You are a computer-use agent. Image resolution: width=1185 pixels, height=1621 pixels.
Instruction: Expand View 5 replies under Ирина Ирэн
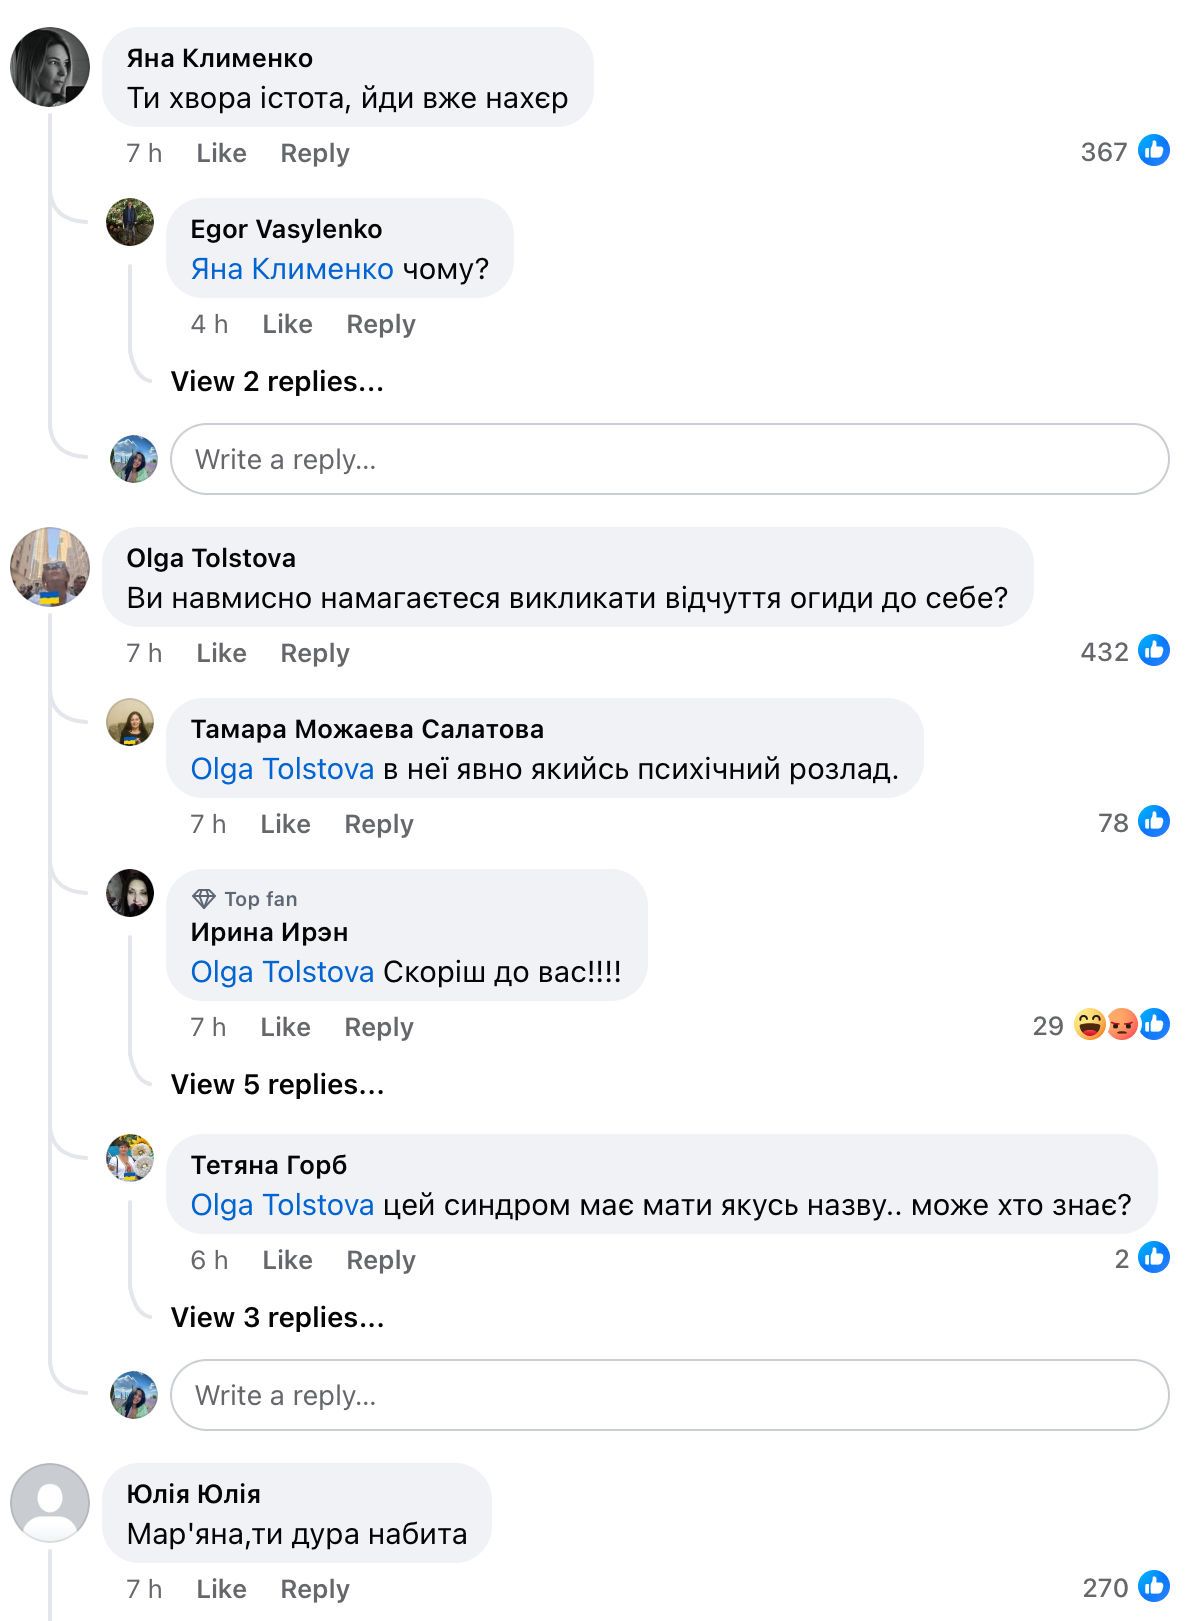coord(277,1084)
